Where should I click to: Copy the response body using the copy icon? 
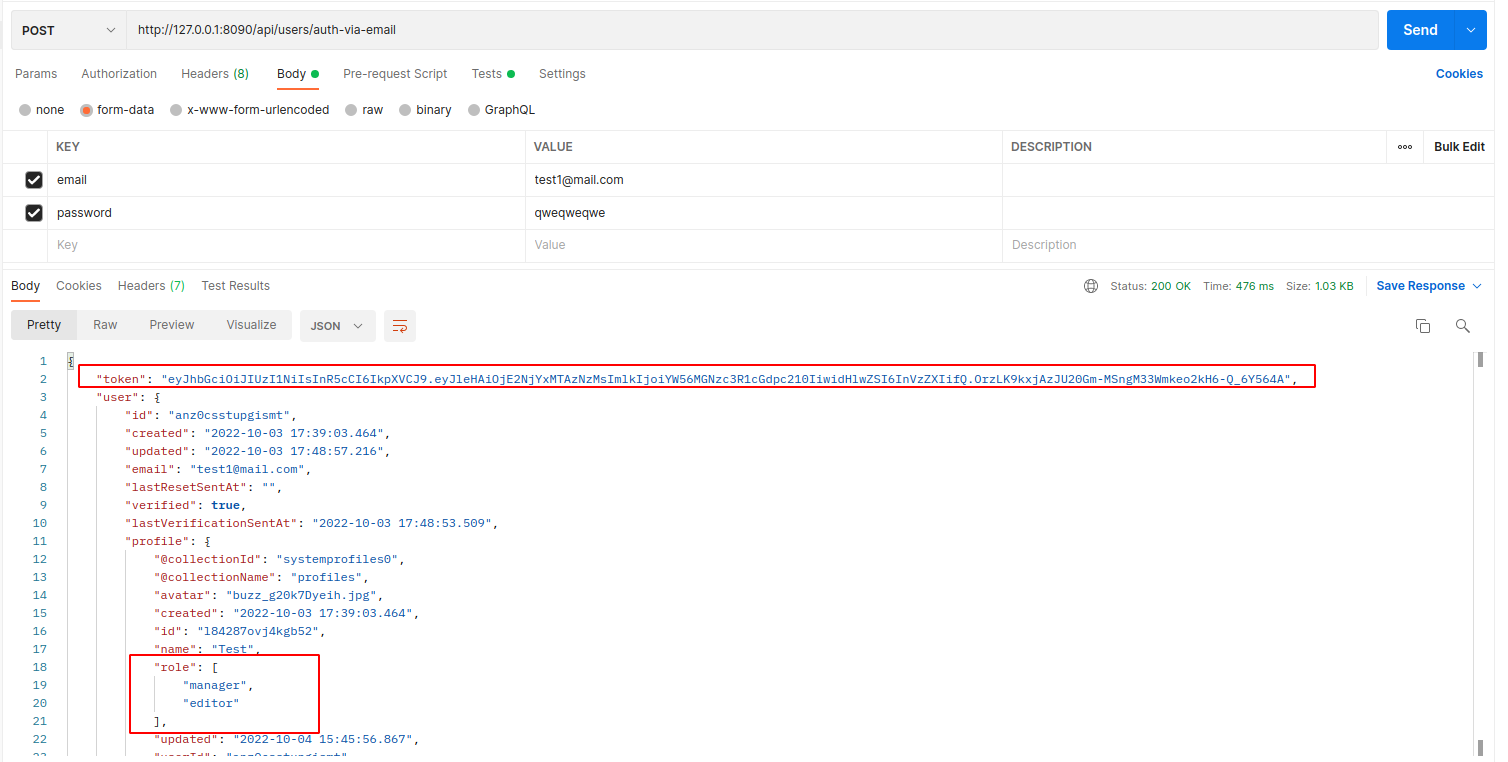[1423, 325]
